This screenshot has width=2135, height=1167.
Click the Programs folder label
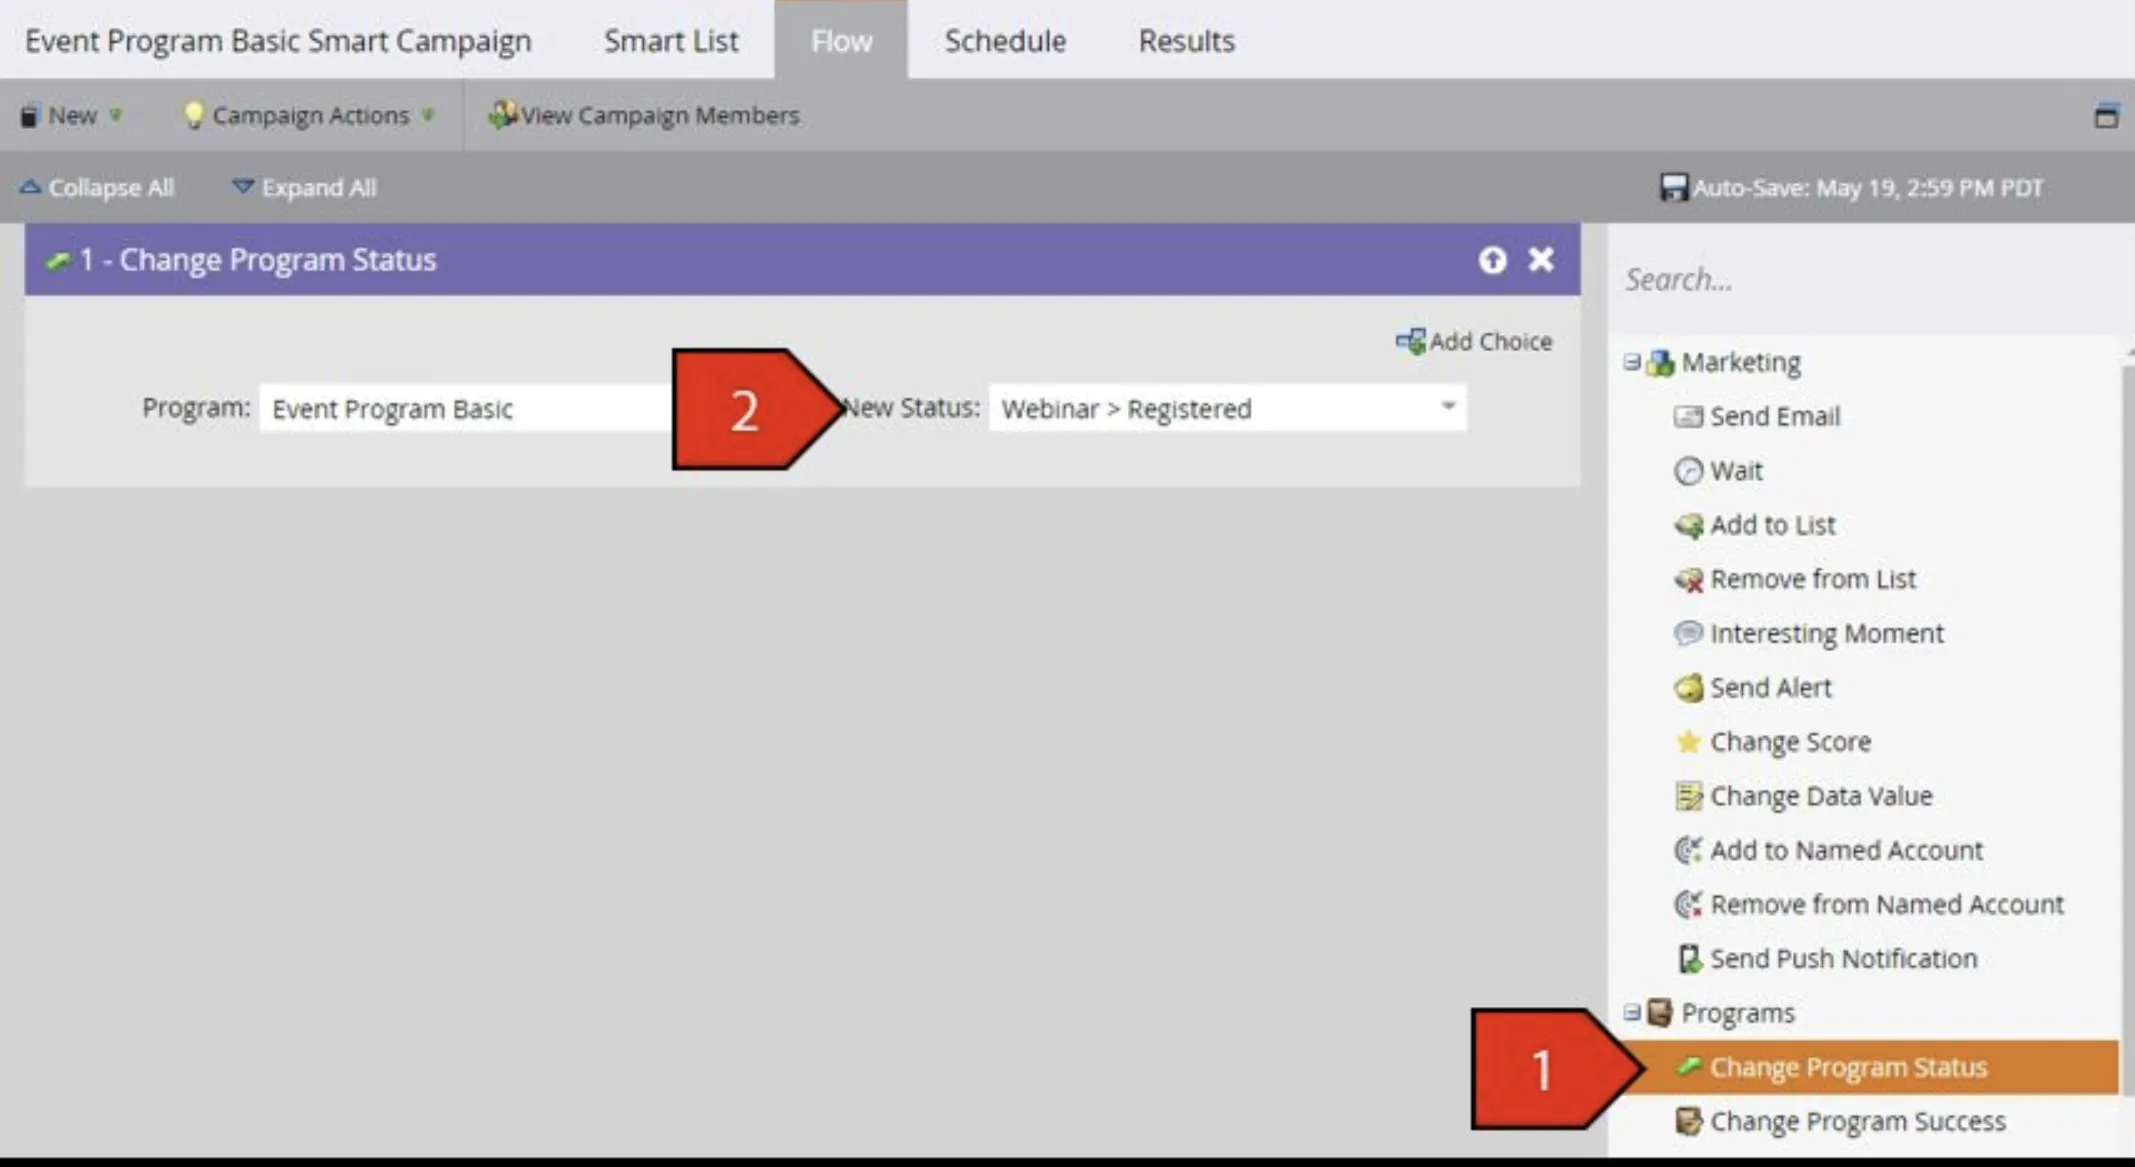pos(1738,1012)
